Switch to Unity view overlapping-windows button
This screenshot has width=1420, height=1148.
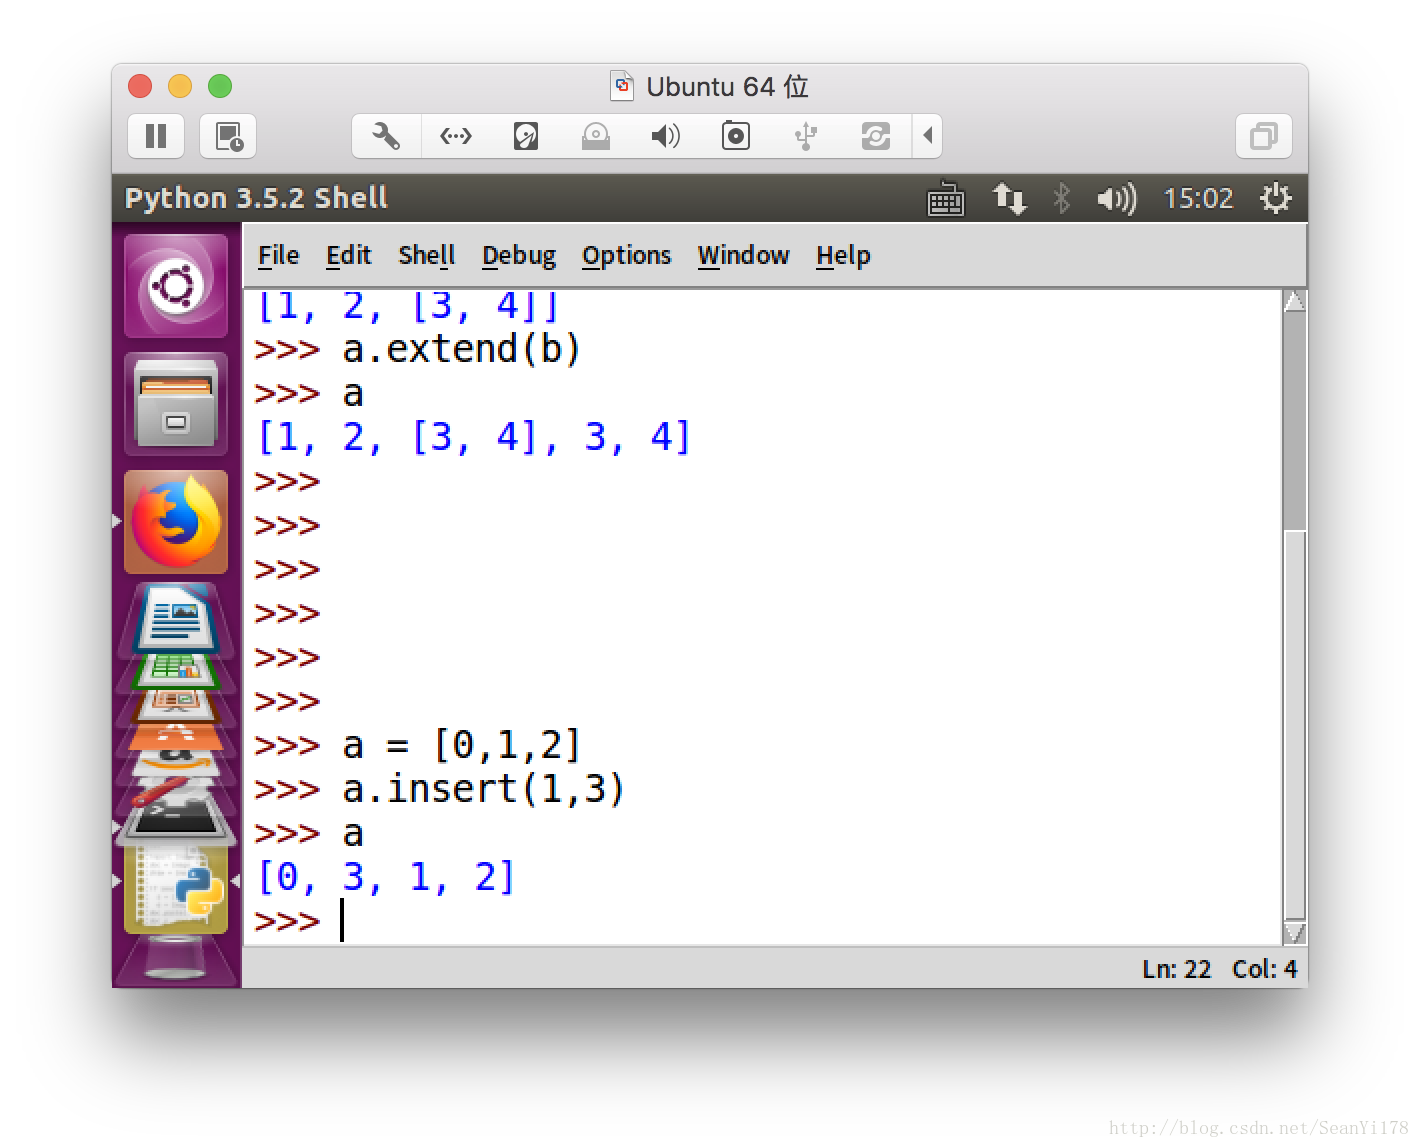[x=1264, y=136]
